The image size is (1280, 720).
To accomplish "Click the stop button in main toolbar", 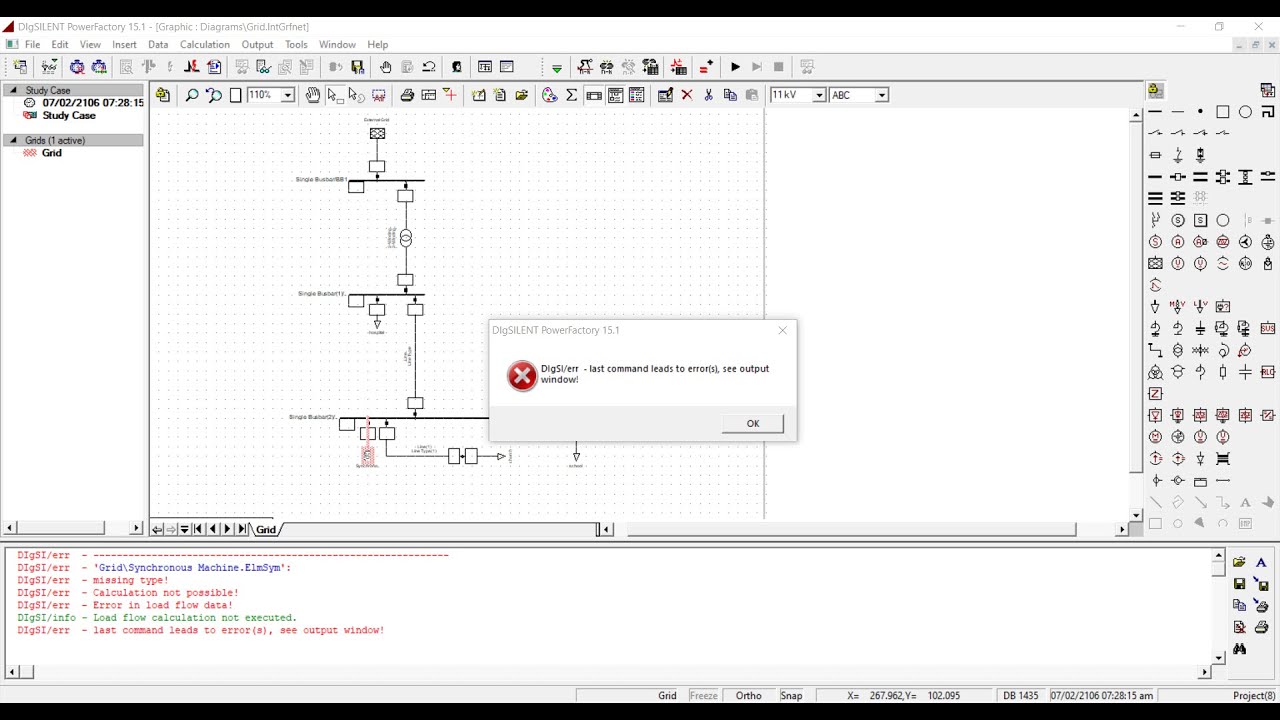I will (779, 67).
